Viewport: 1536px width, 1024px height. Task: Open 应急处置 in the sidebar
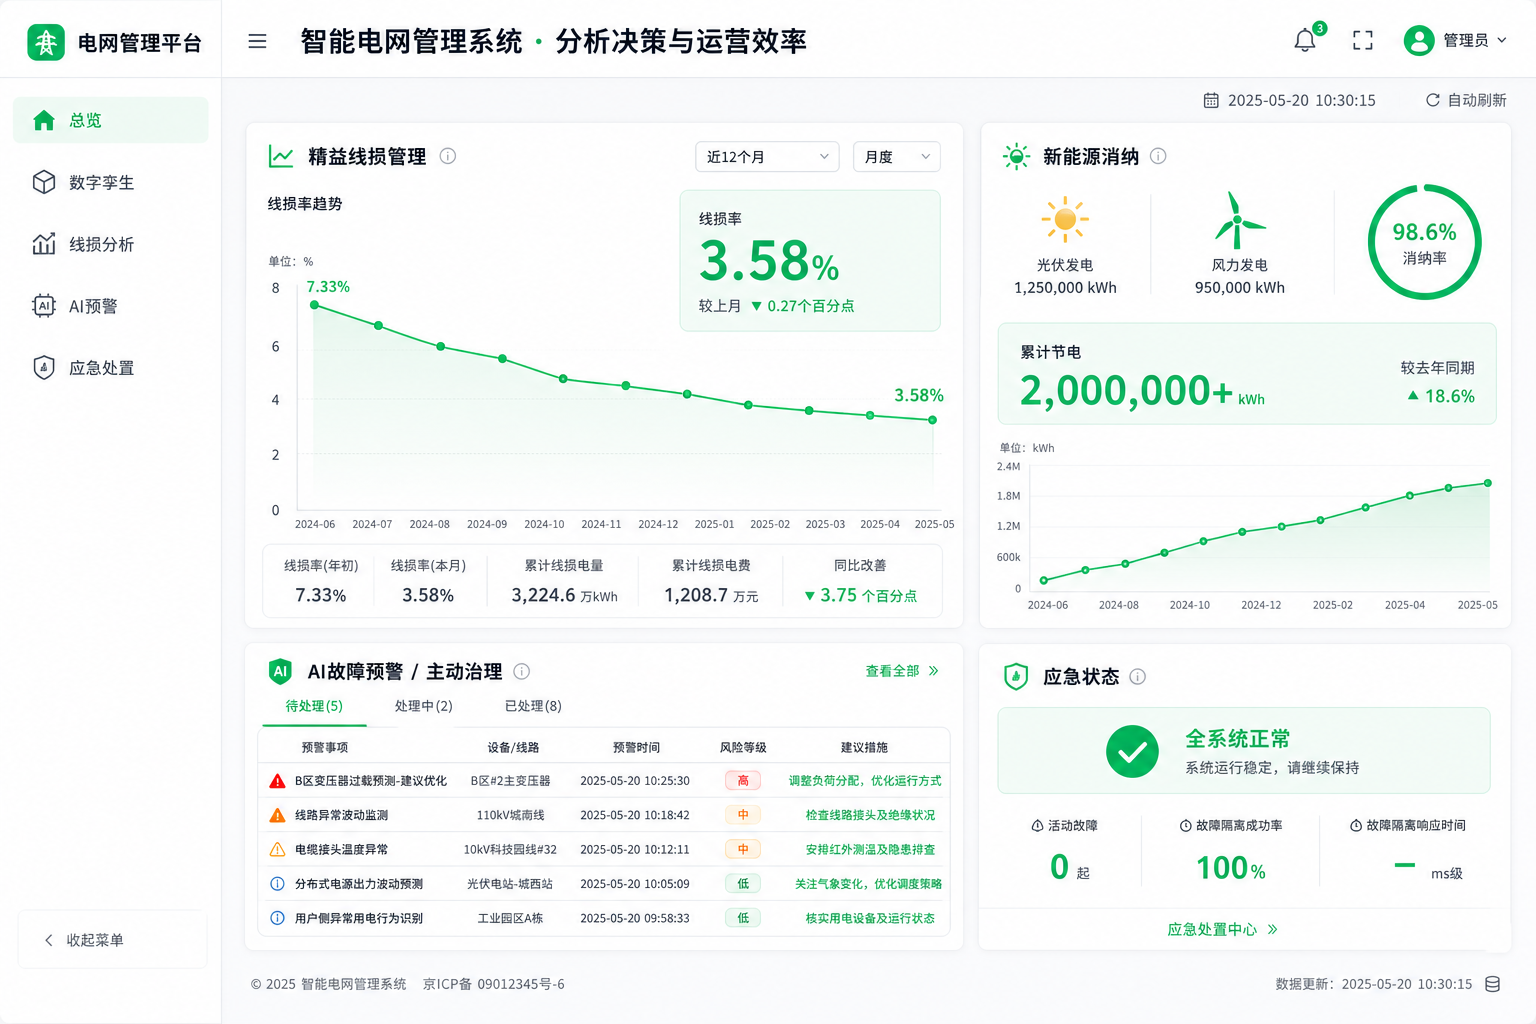110,368
